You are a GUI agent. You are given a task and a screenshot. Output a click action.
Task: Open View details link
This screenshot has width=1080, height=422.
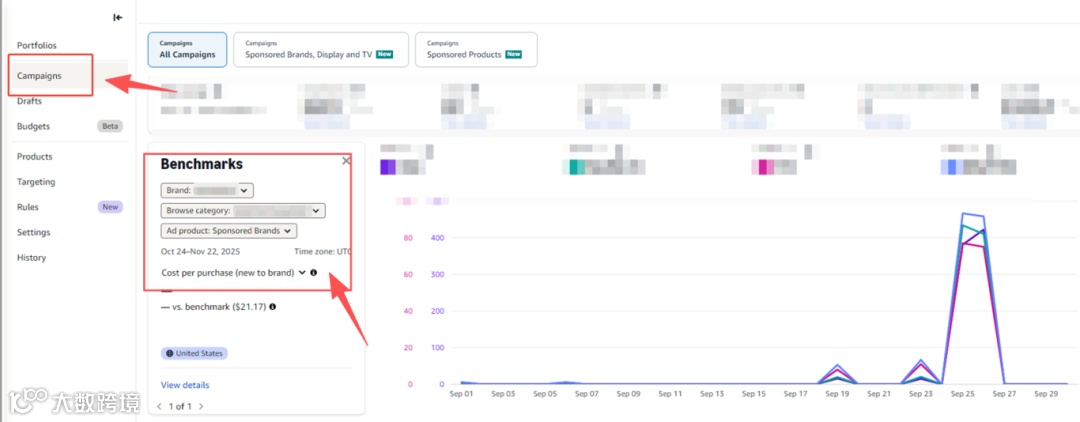(x=185, y=385)
